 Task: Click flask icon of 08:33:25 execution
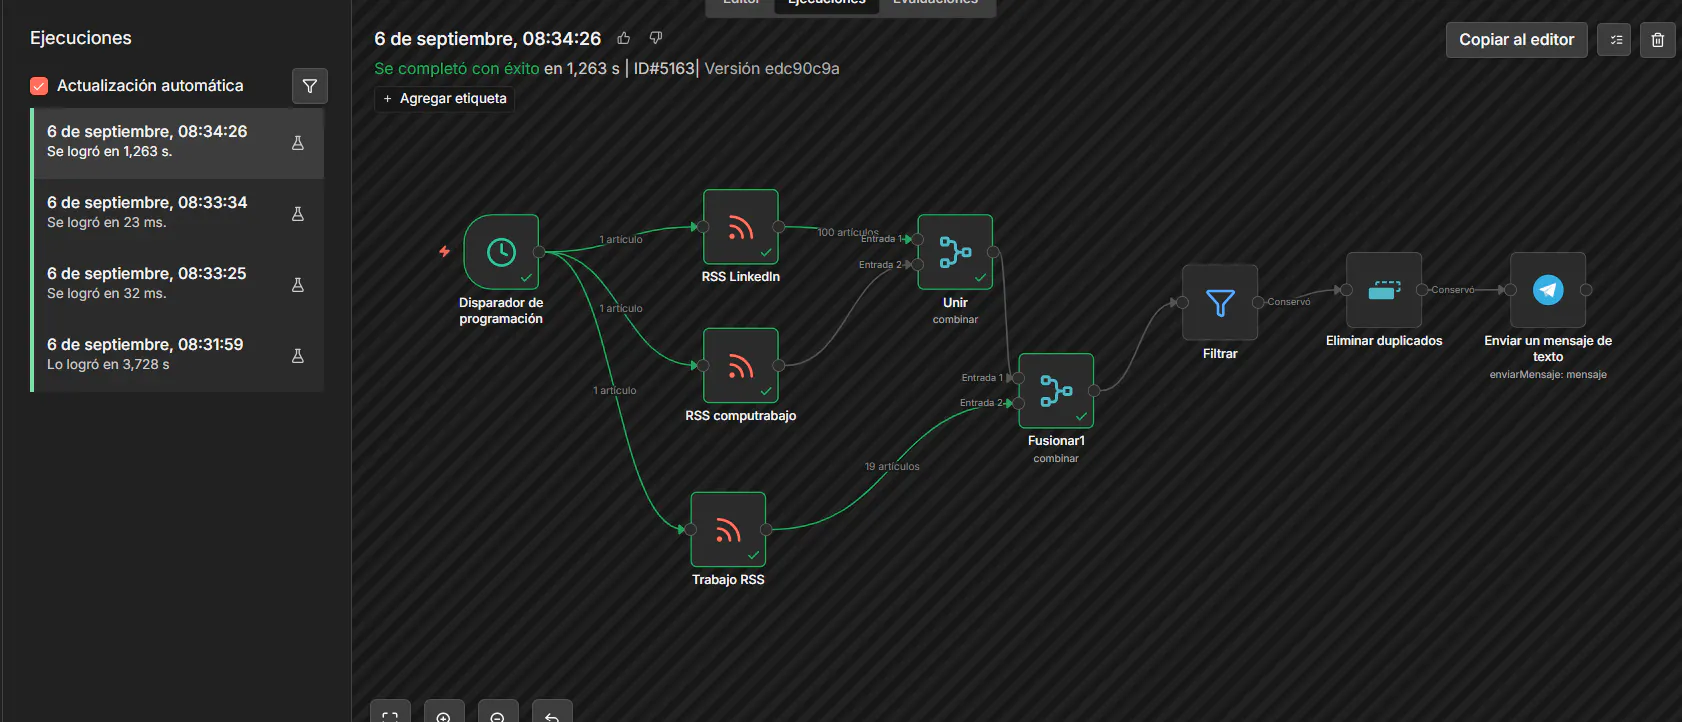(298, 285)
